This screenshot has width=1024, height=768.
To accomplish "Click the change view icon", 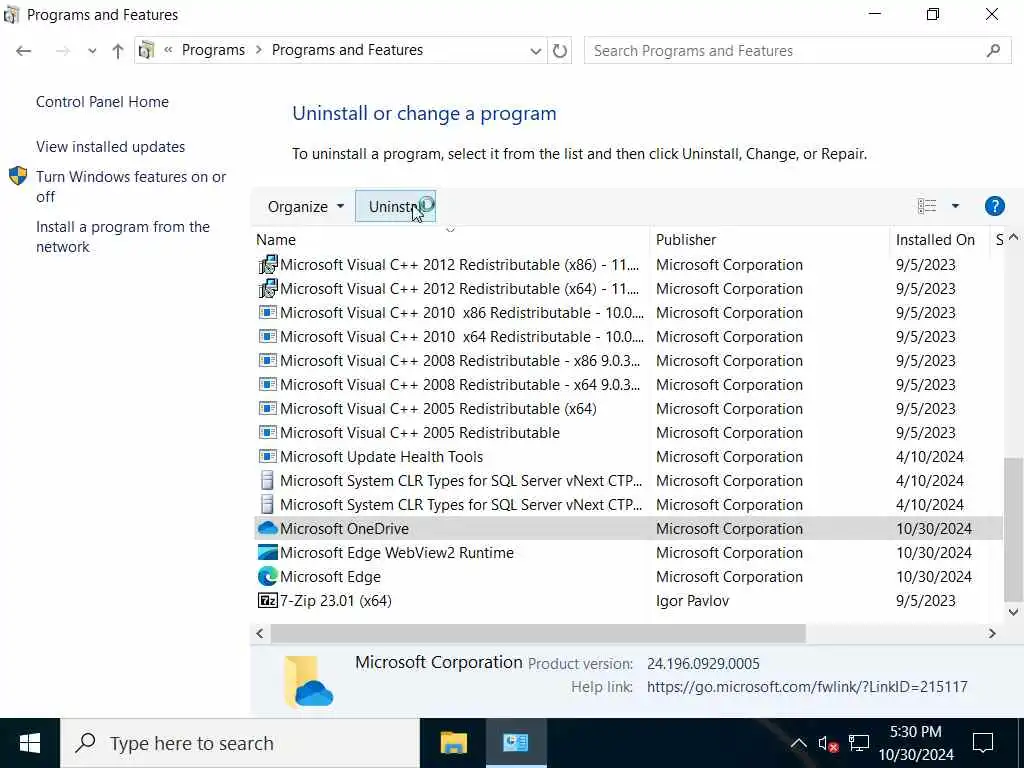I will click(x=927, y=206).
